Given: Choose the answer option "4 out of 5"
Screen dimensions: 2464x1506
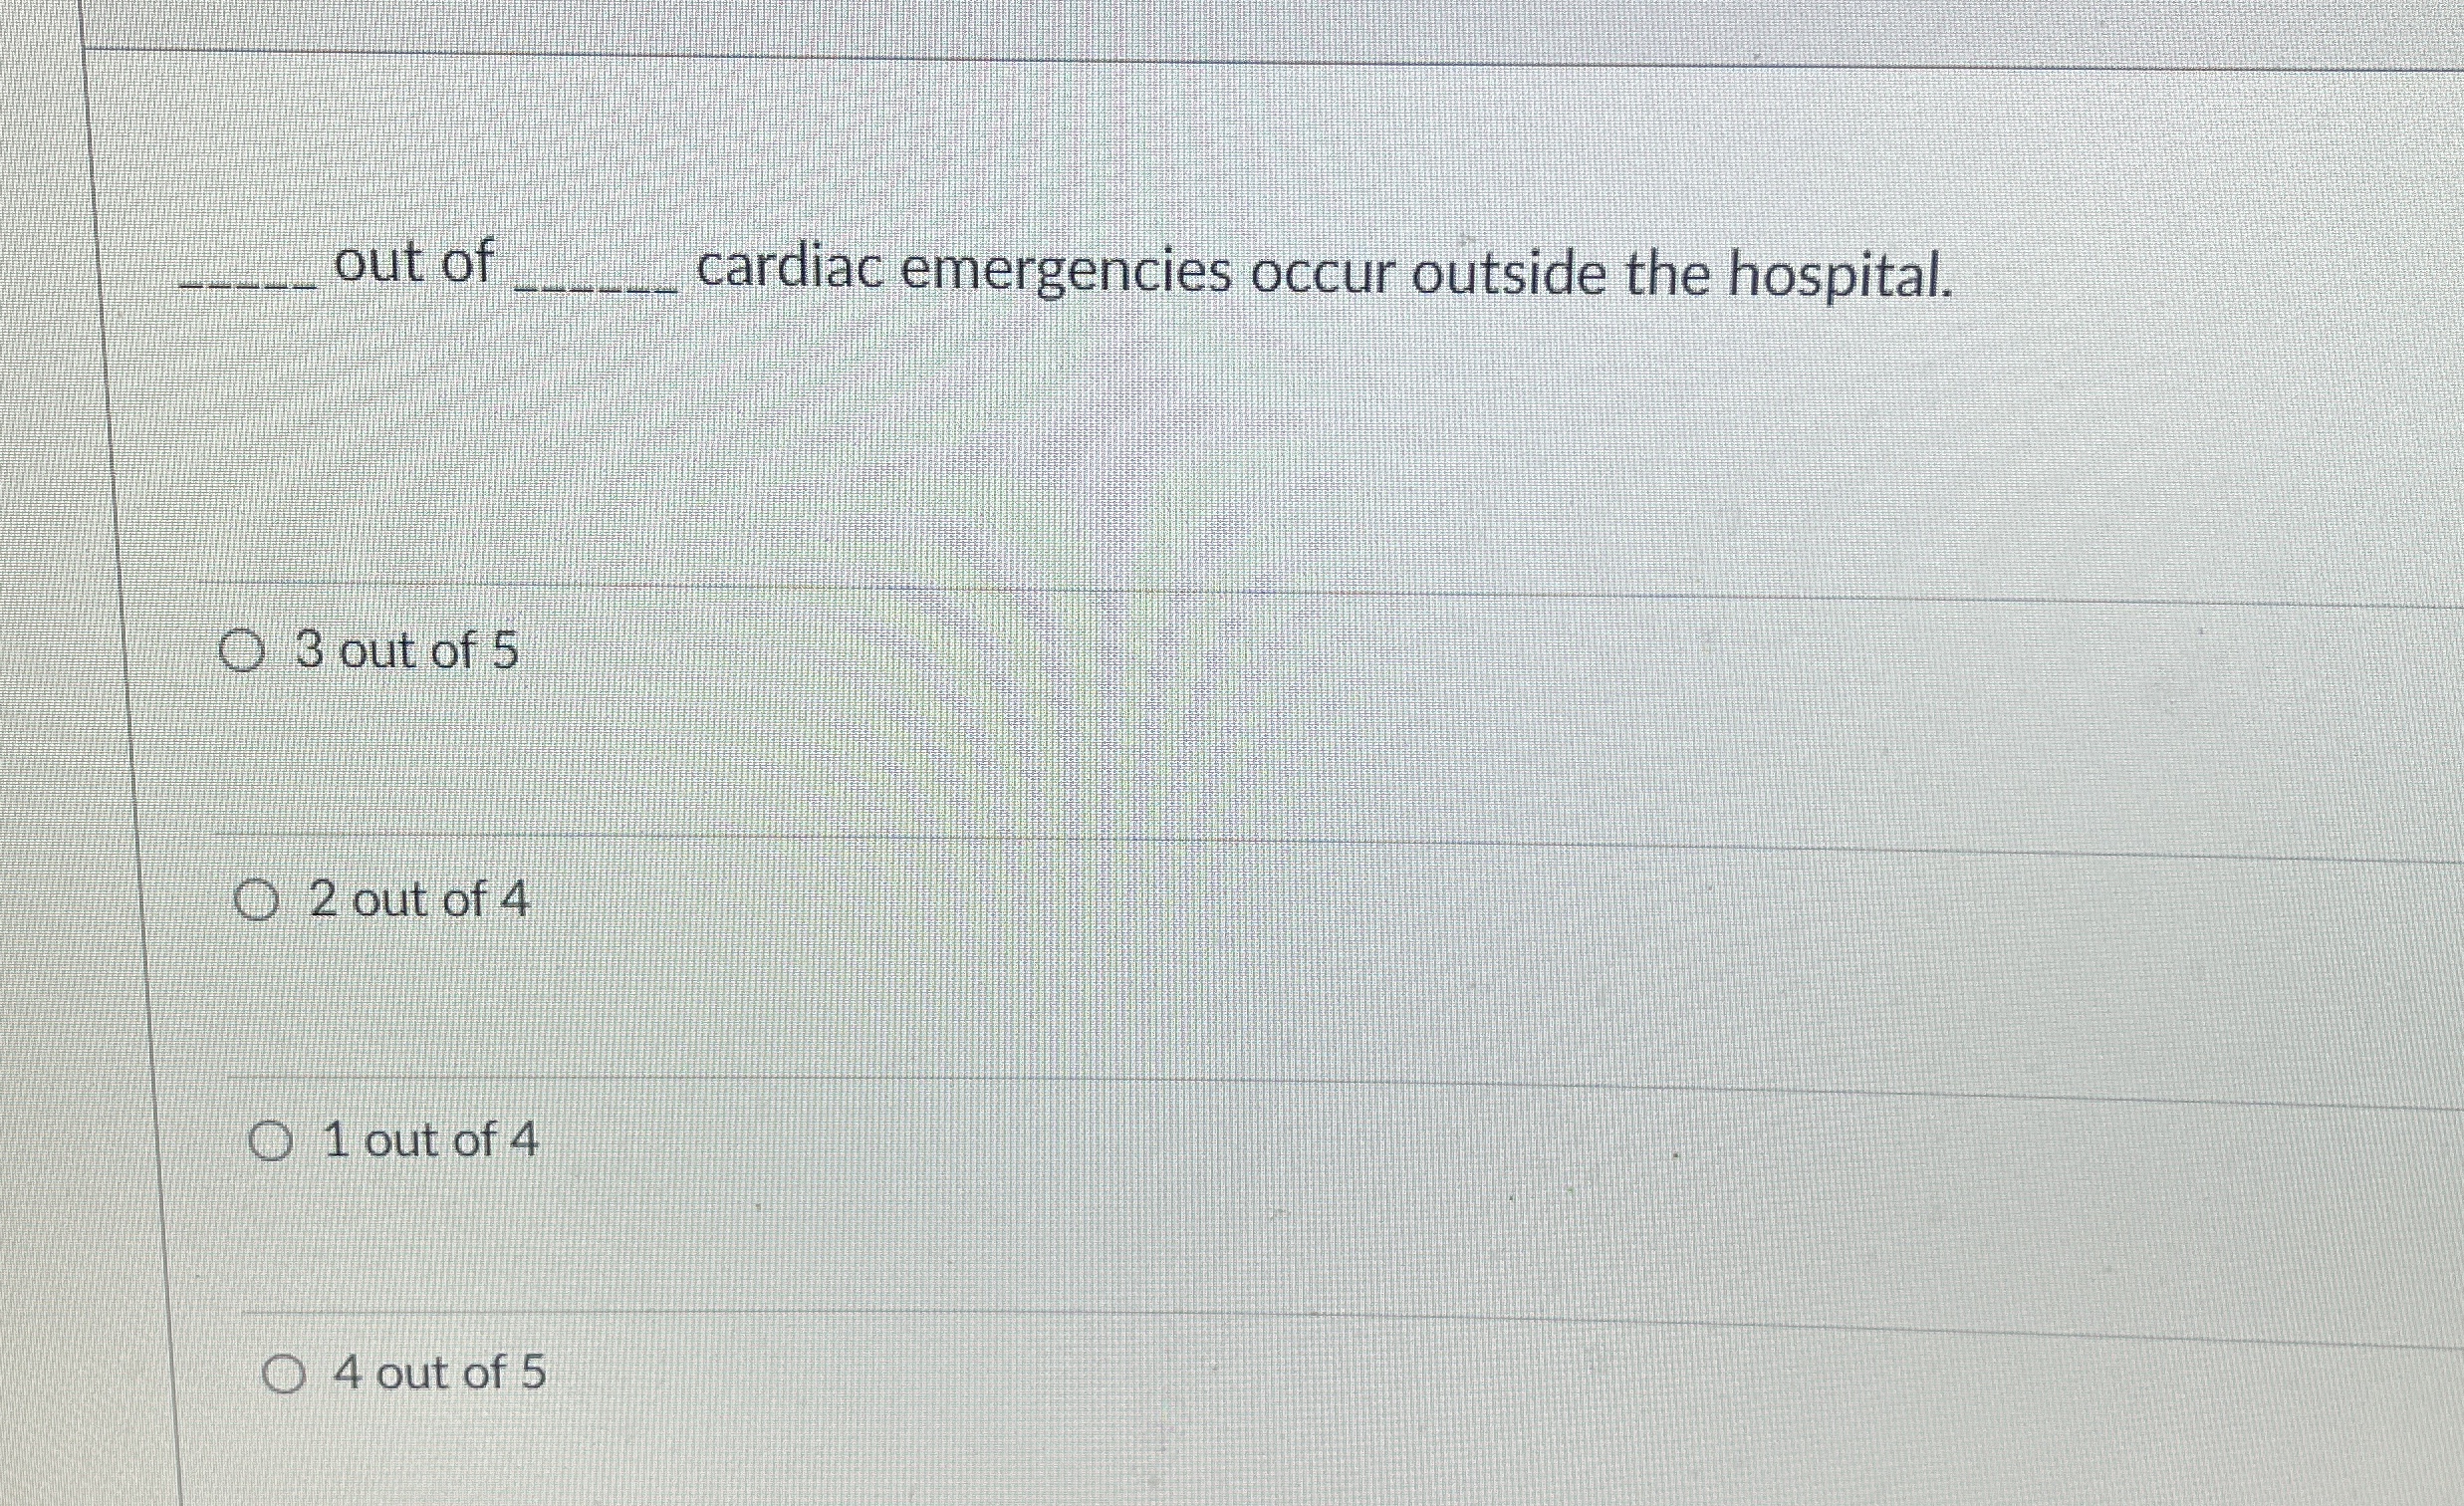Looking at the screenshot, I should click(442, 1372).
